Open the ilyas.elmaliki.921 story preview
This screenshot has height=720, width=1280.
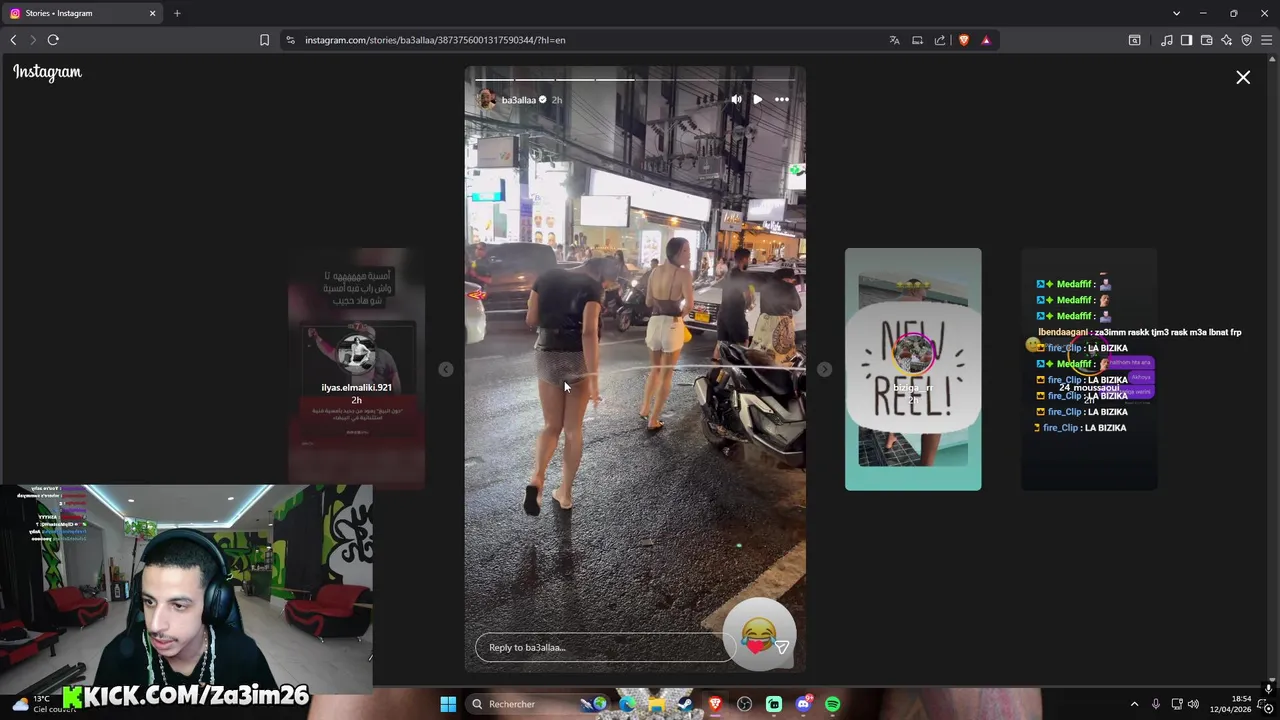coord(356,368)
